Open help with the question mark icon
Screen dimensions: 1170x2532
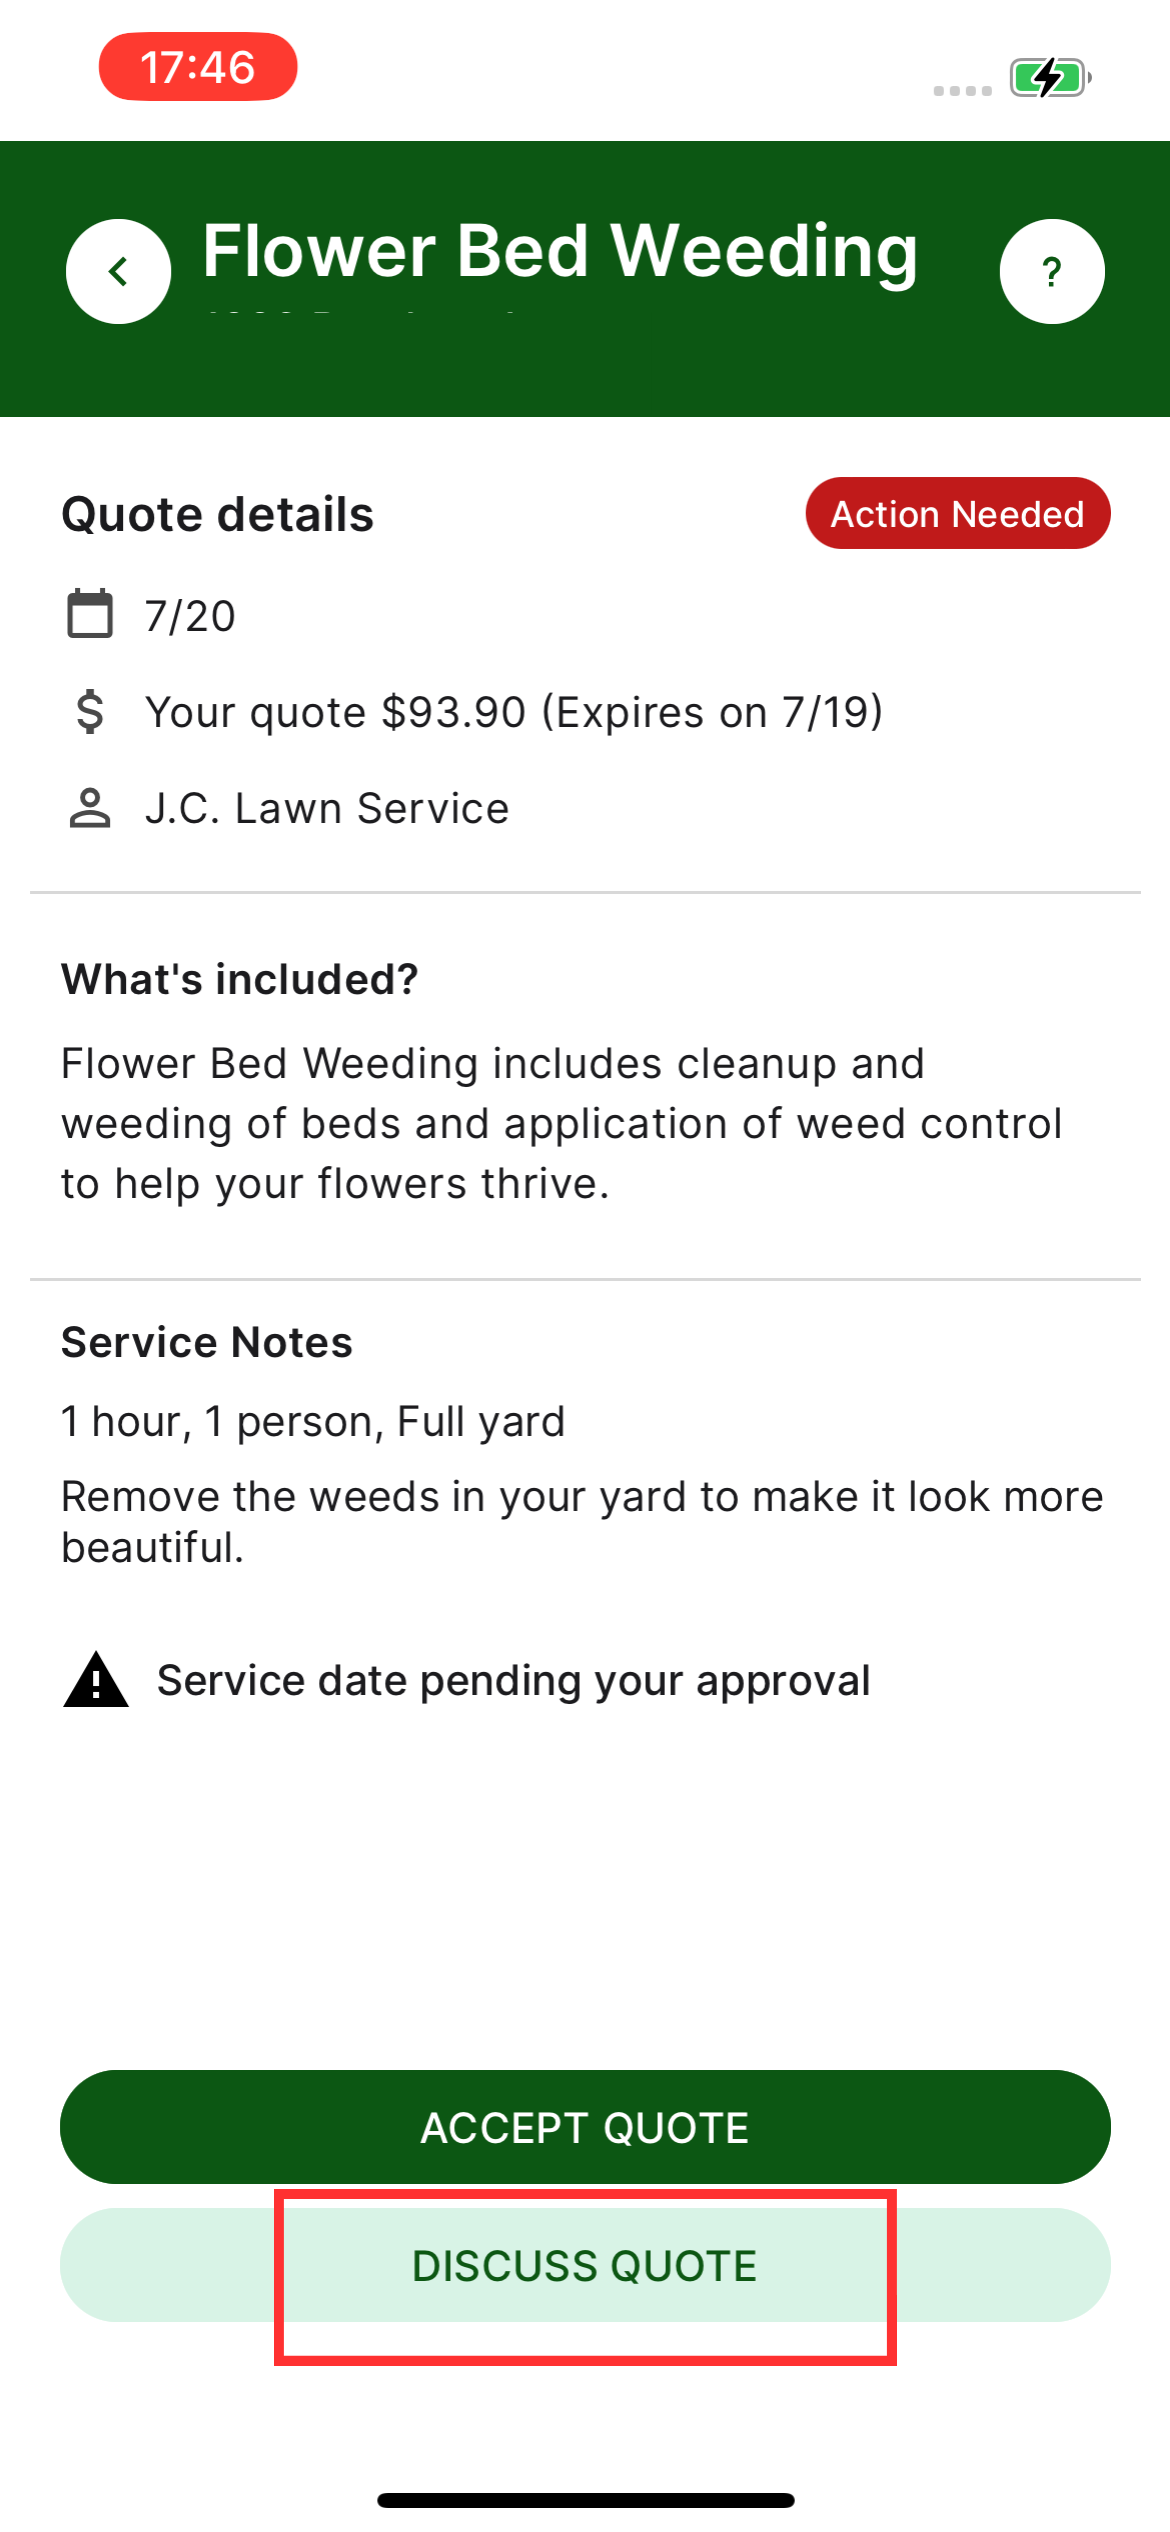click(1052, 271)
